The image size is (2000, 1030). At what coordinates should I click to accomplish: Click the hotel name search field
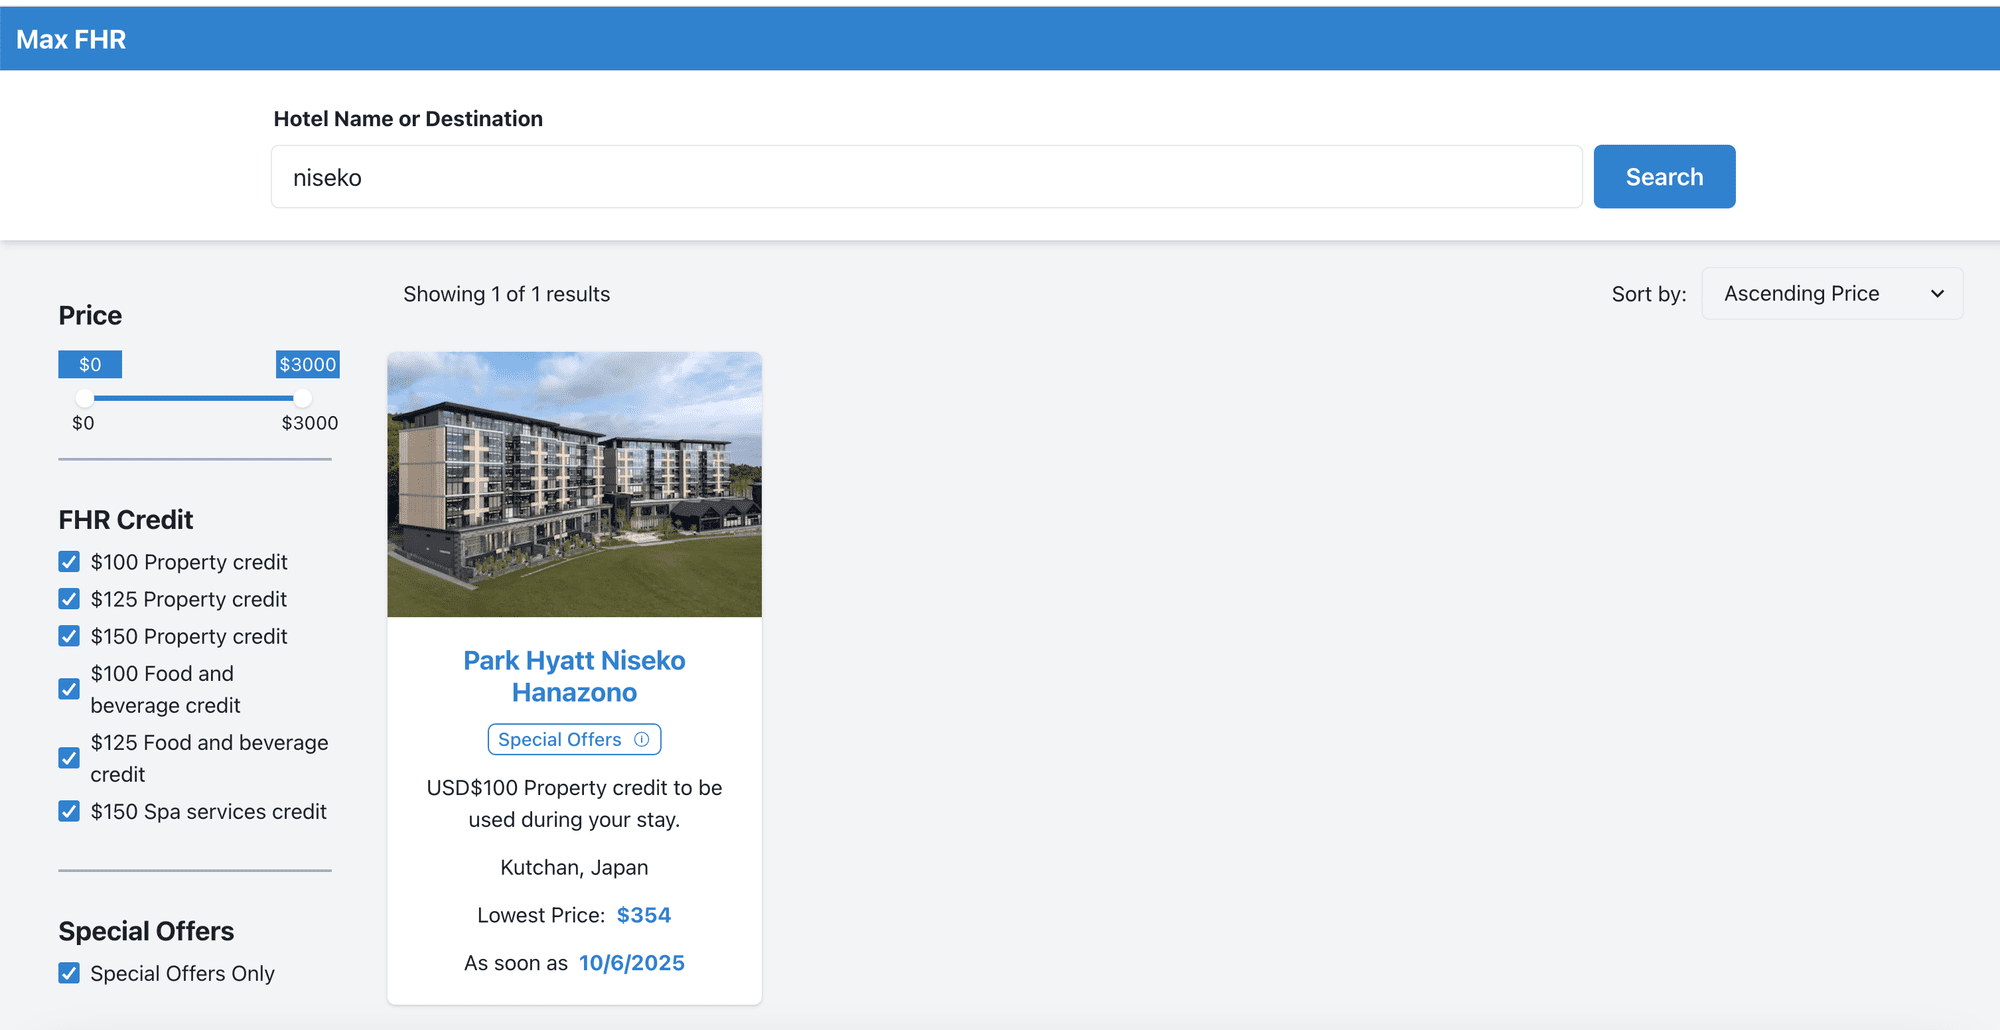click(x=926, y=177)
